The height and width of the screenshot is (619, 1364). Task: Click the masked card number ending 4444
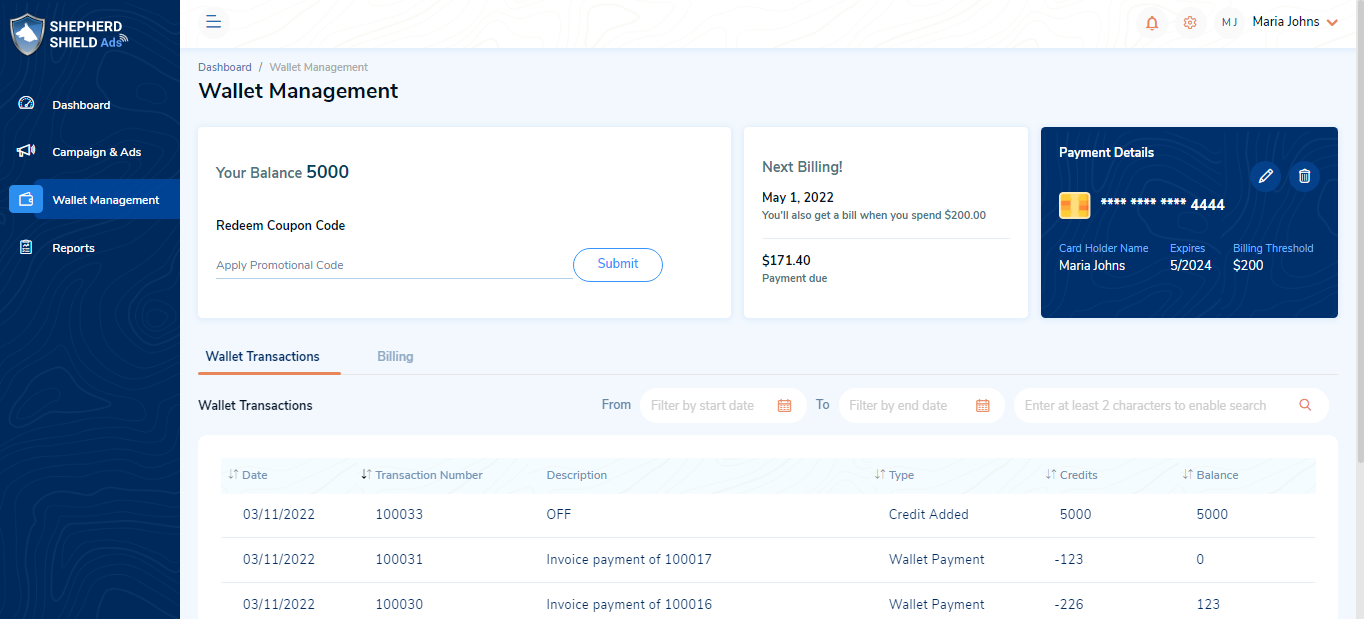pos(1162,204)
